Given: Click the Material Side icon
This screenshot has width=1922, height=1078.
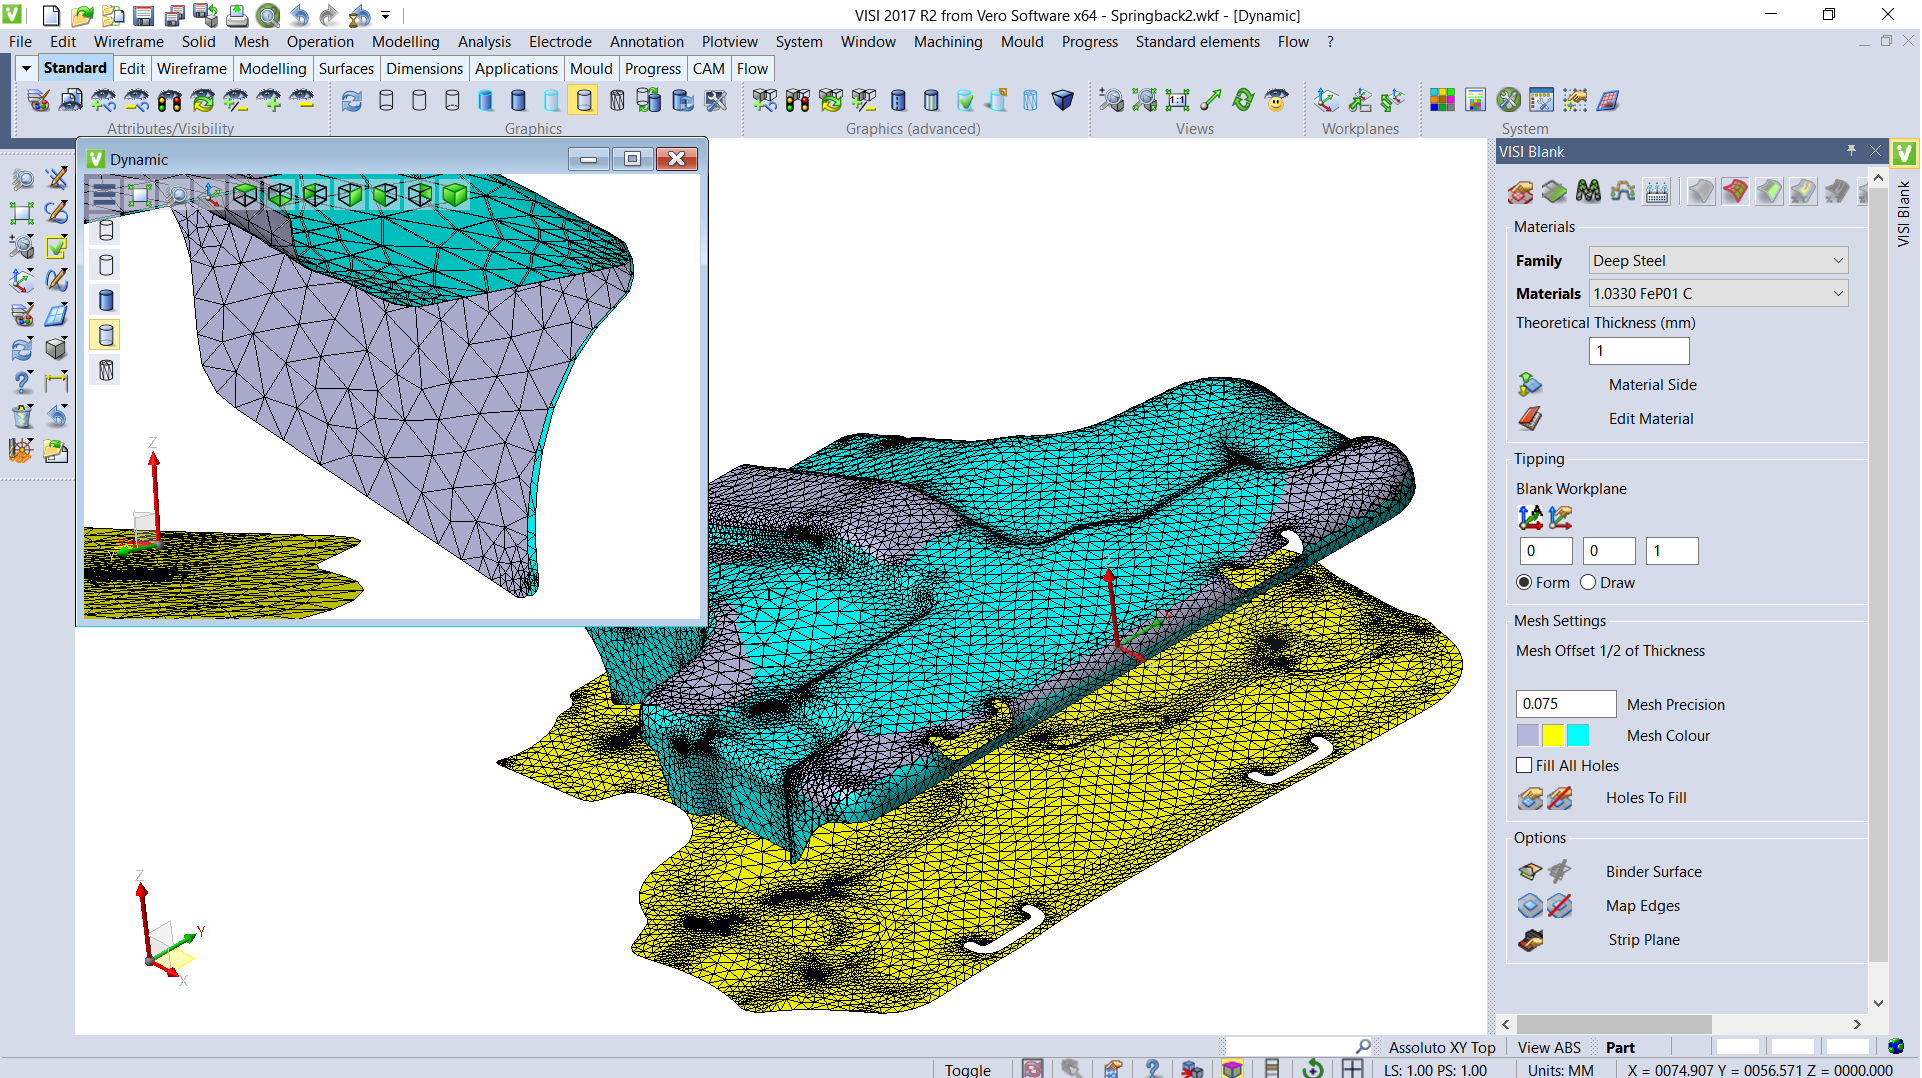Looking at the screenshot, I should coord(1530,385).
